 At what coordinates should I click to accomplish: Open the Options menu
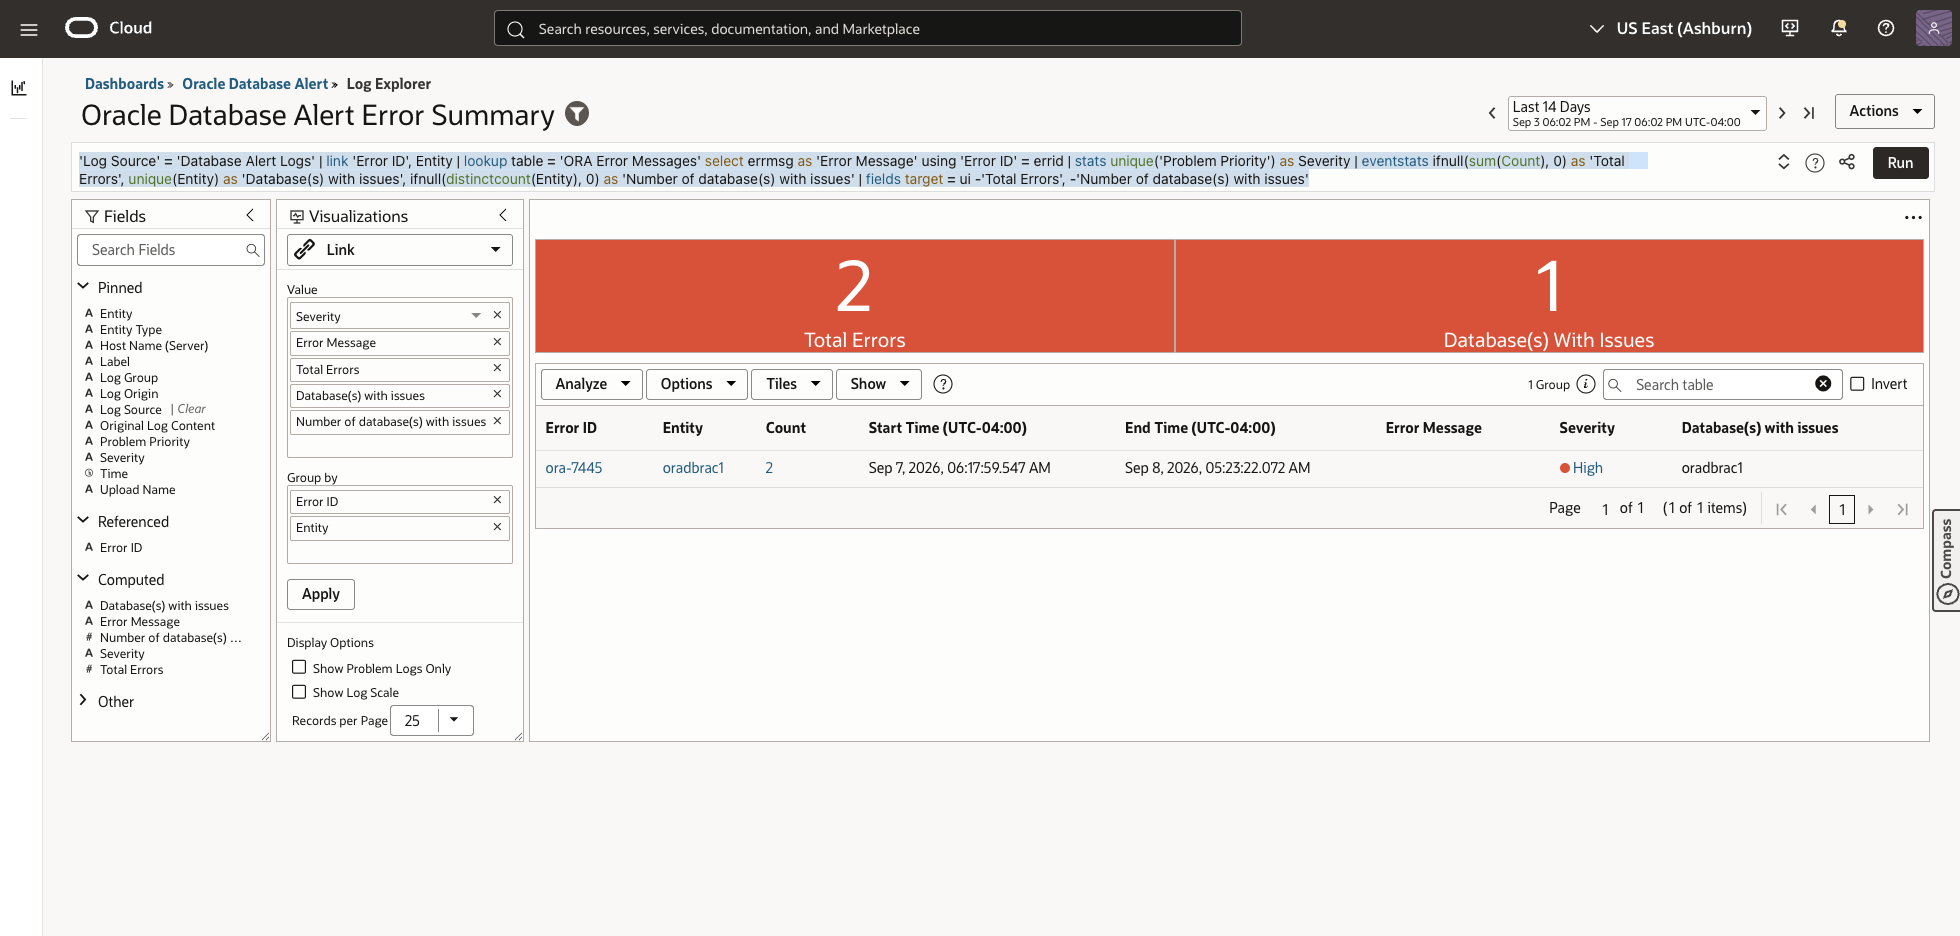[x=697, y=384]
